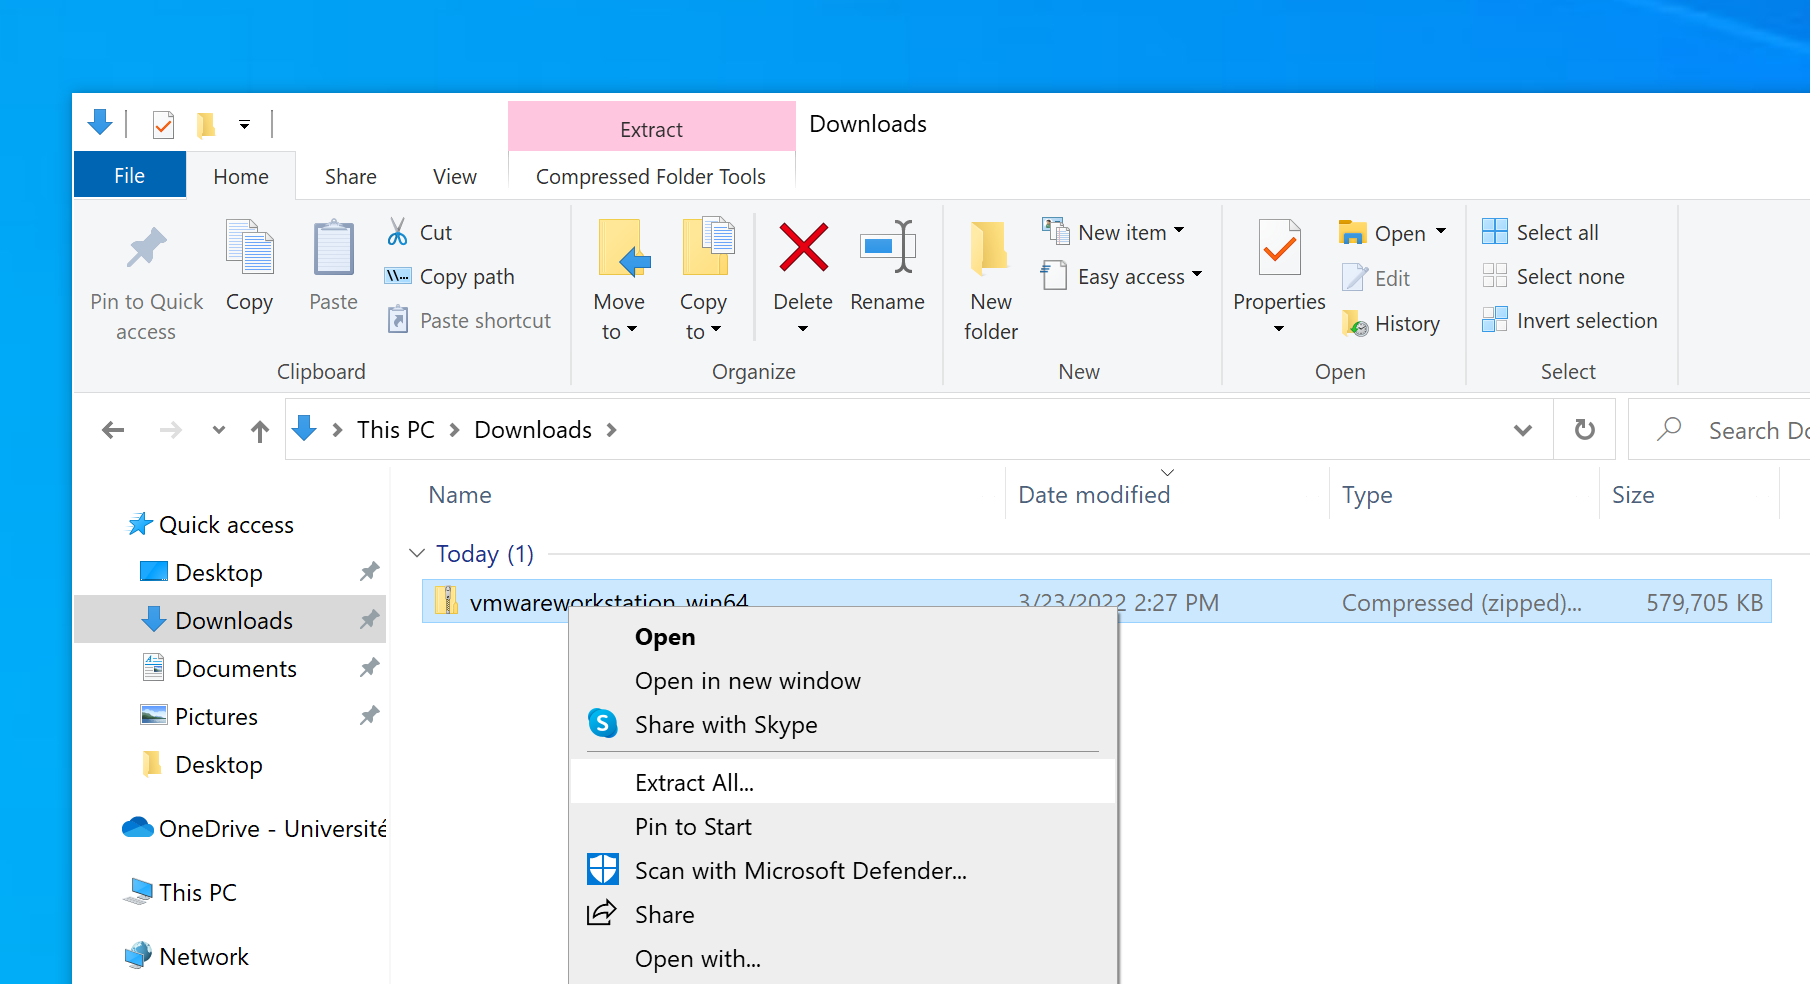Switch to the View ribbon tab

[454, 177]
